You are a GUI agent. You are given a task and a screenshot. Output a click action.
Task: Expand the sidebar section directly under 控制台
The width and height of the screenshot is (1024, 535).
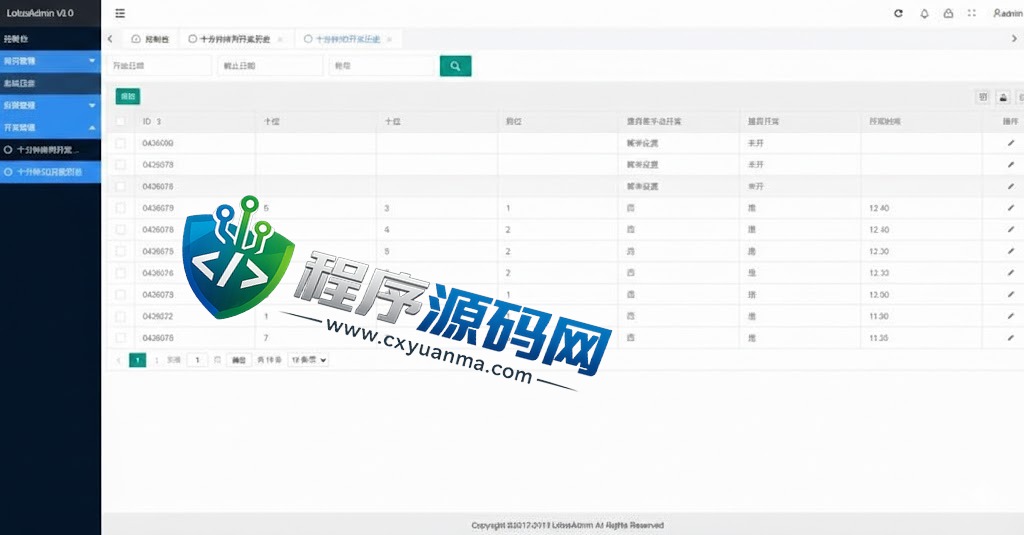click(50, 61)
